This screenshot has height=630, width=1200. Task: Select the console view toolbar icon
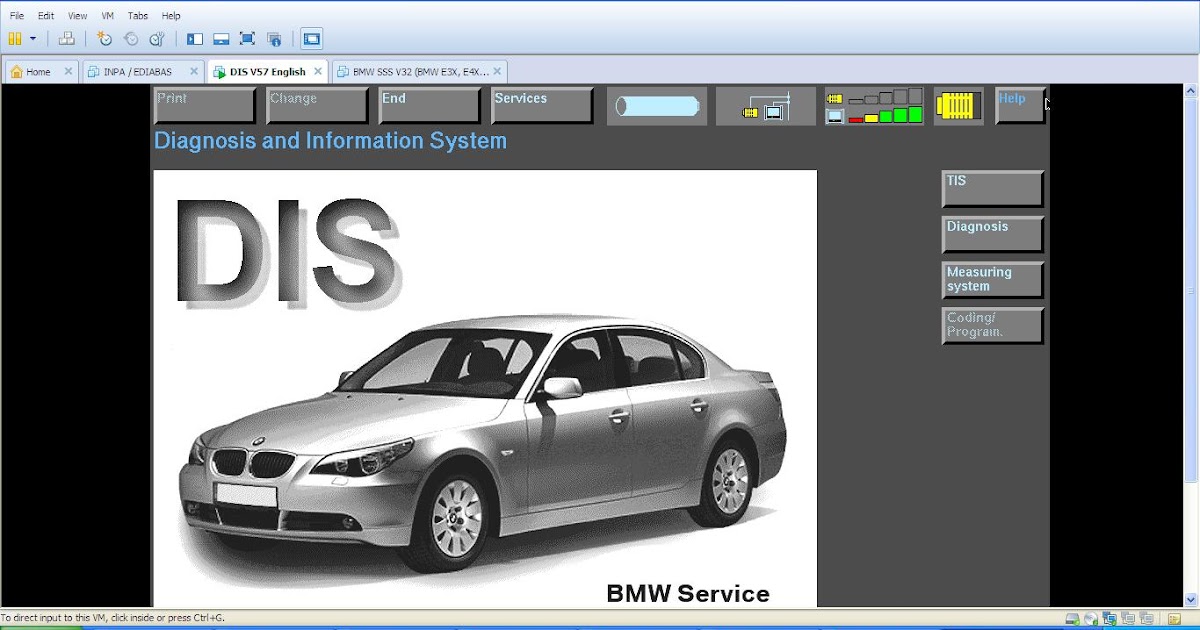(x=312, y=39)
